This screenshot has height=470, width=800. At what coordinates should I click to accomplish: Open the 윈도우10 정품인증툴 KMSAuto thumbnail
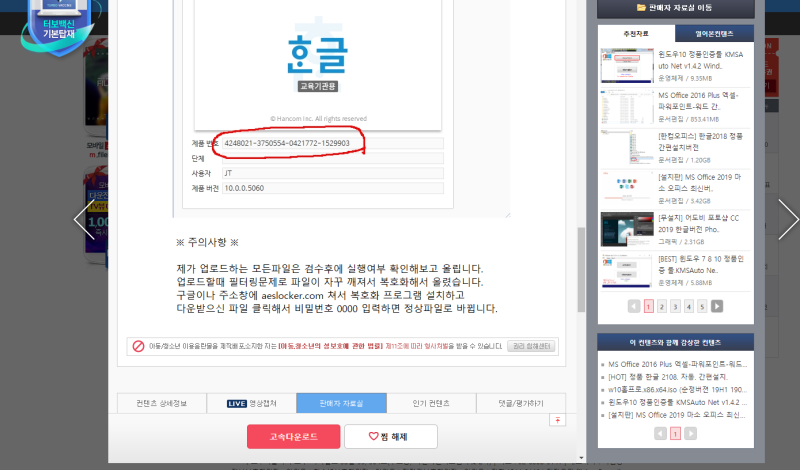(627, 66)
